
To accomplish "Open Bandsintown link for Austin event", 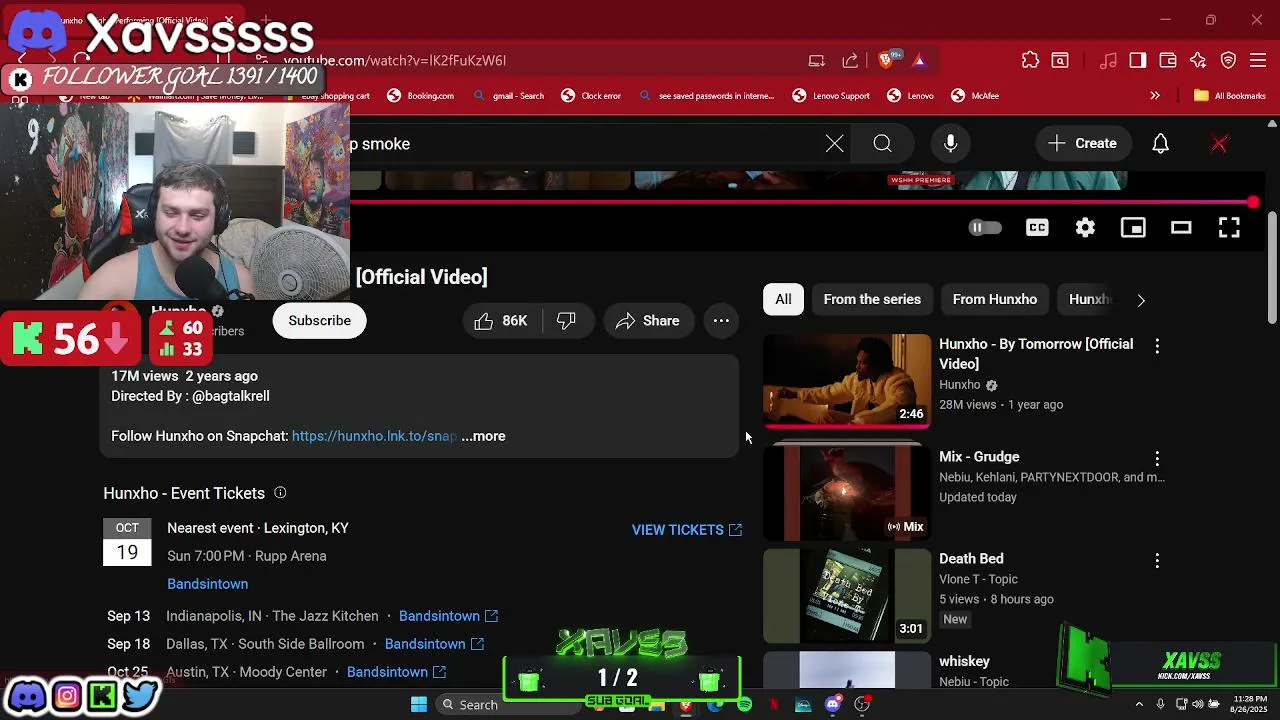I will coord(396,672).
